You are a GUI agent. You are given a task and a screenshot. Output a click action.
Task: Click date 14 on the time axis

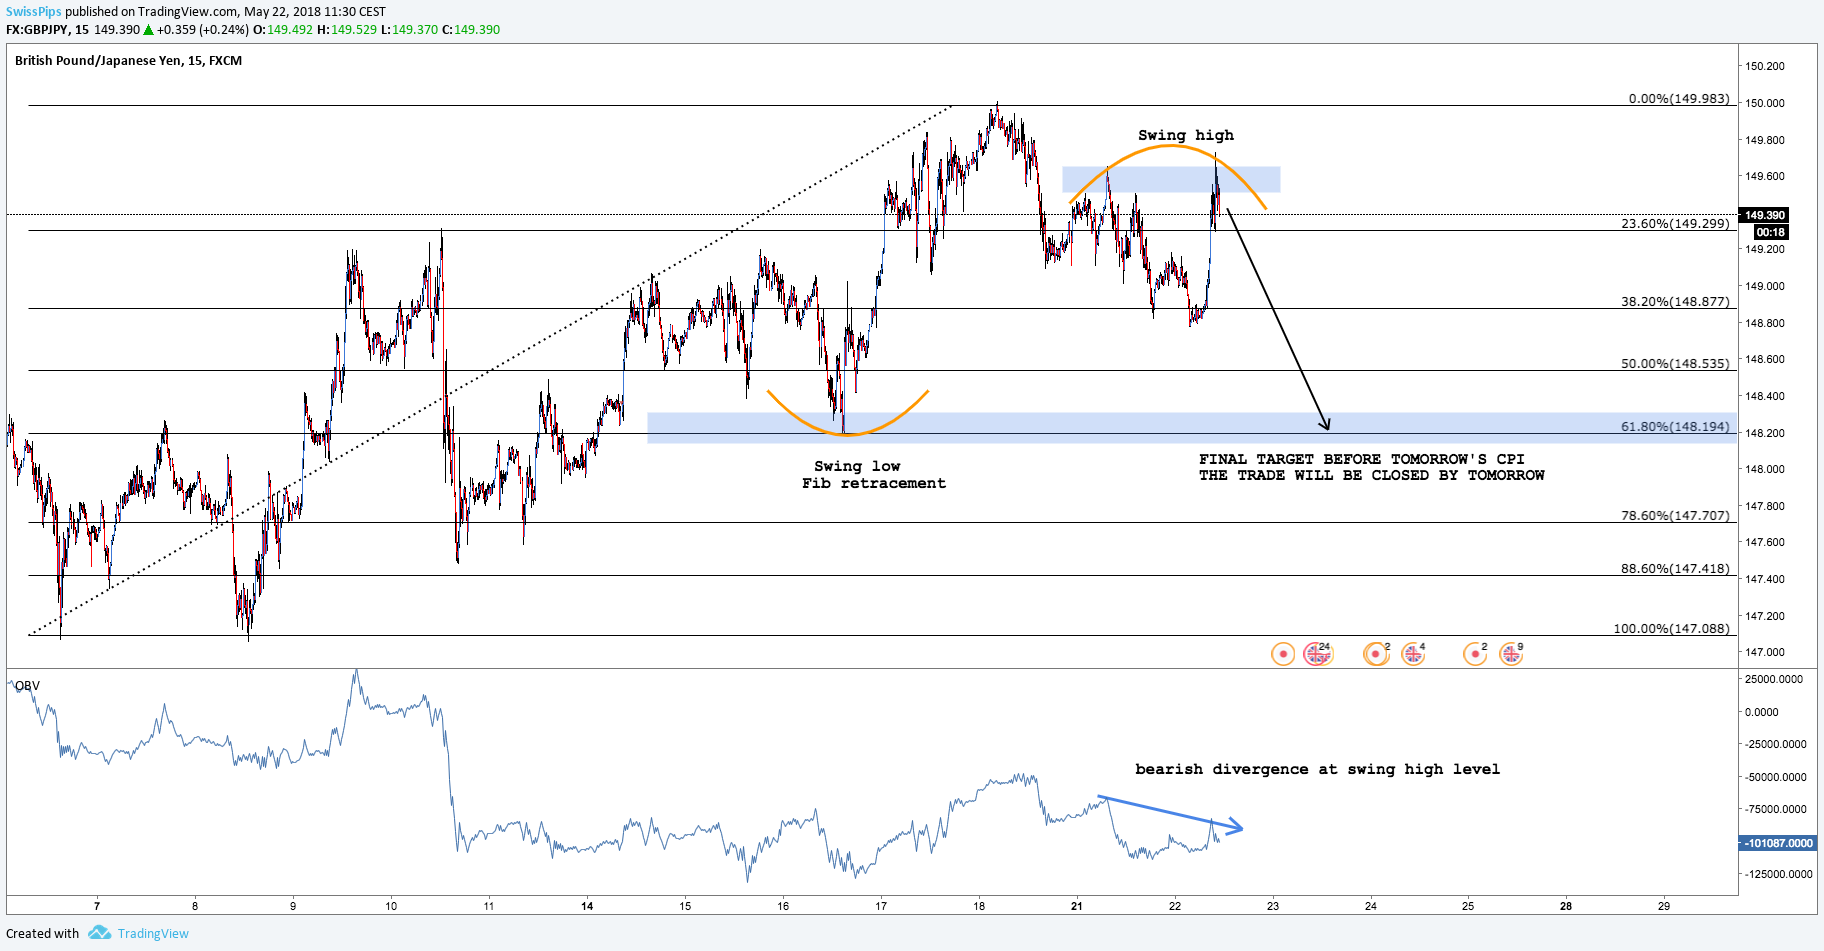click(587, 906)
